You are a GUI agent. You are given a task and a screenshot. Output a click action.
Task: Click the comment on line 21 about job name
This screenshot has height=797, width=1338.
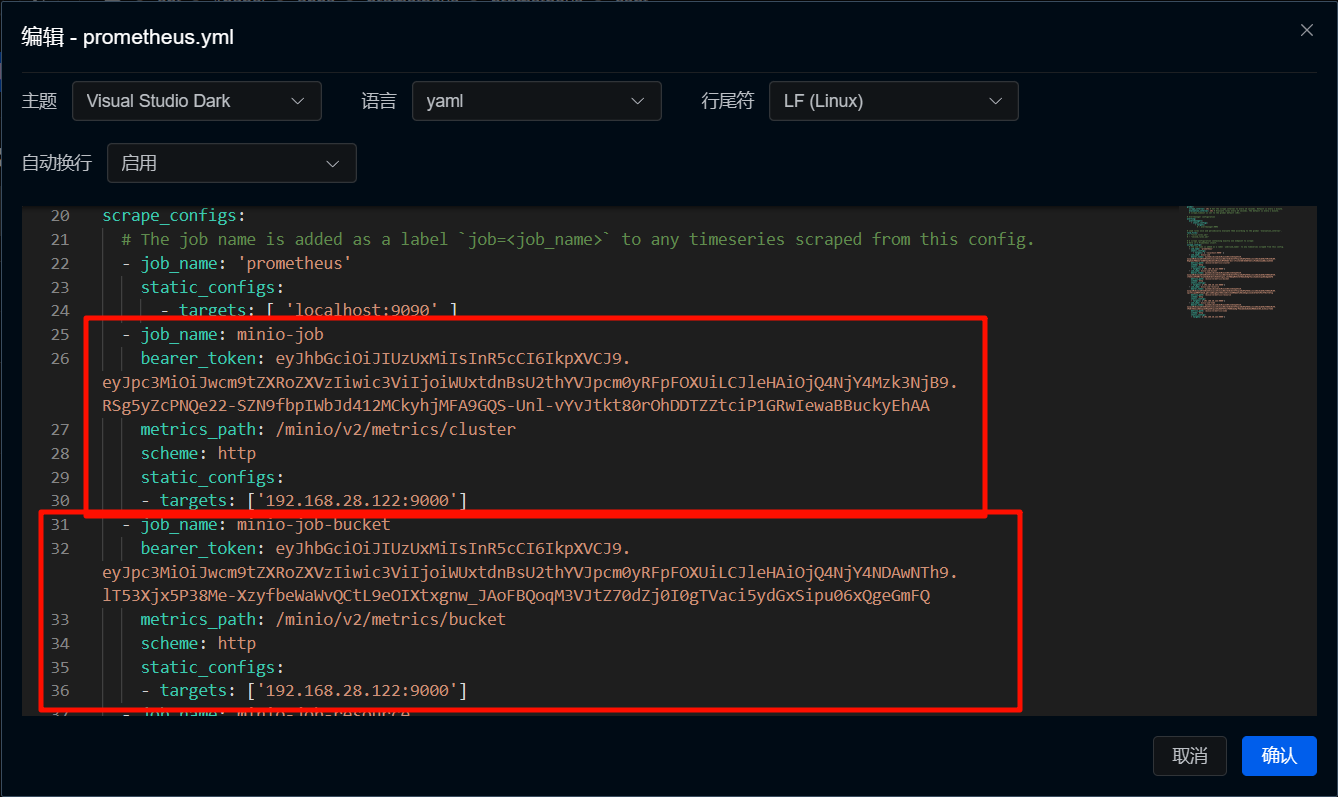[578, 239]
